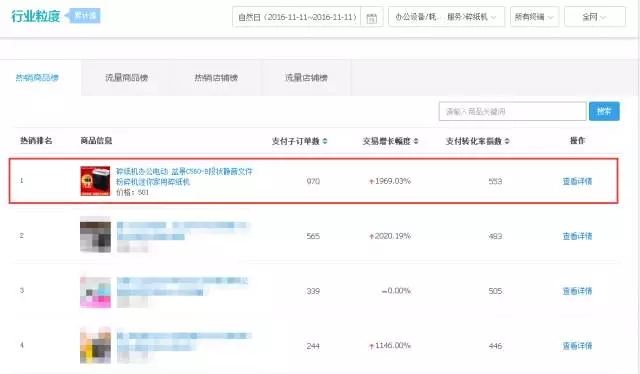Screen dimensions: 640x374
Task: Click the order count 970
Action: [x=313, y=181]
